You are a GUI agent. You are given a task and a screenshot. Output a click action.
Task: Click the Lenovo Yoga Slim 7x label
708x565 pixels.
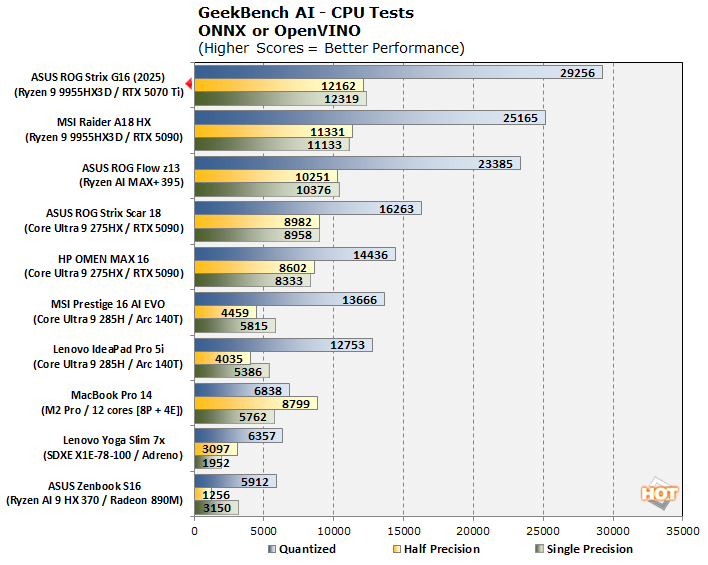point(114,440)
